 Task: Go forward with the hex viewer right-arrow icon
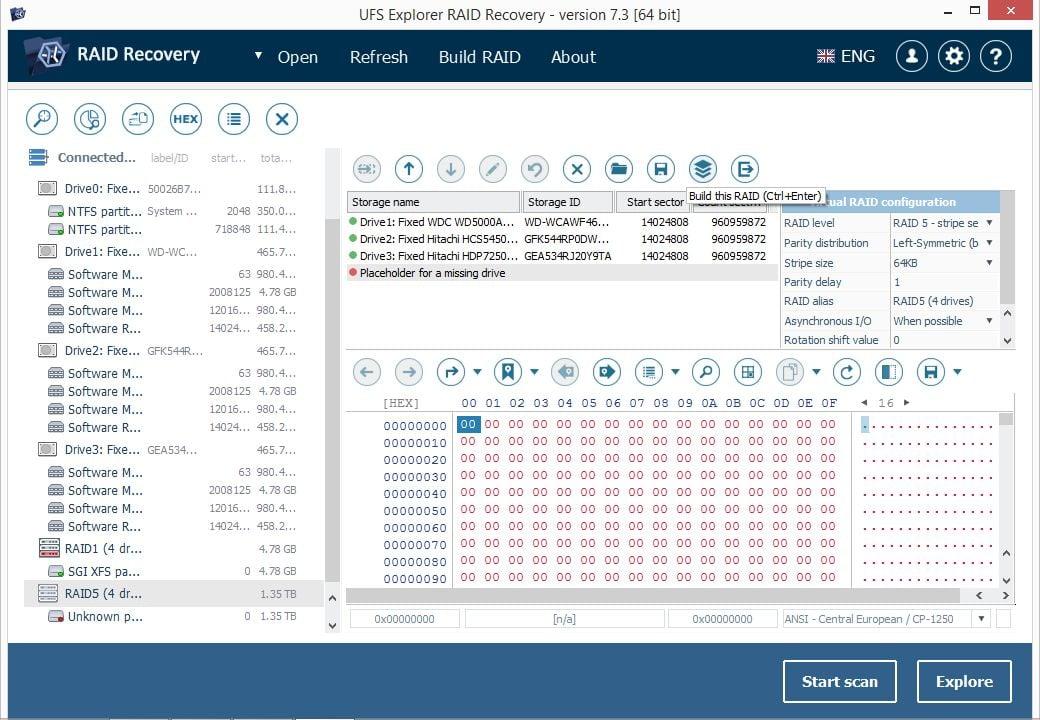click(x=409, y=372)
